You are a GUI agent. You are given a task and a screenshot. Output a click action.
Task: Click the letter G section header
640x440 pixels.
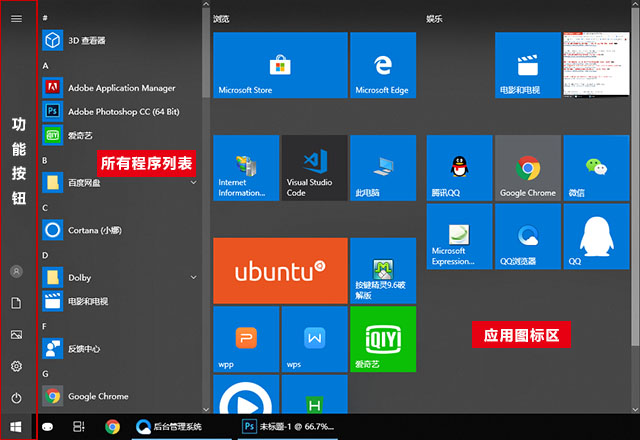[45, 374]
